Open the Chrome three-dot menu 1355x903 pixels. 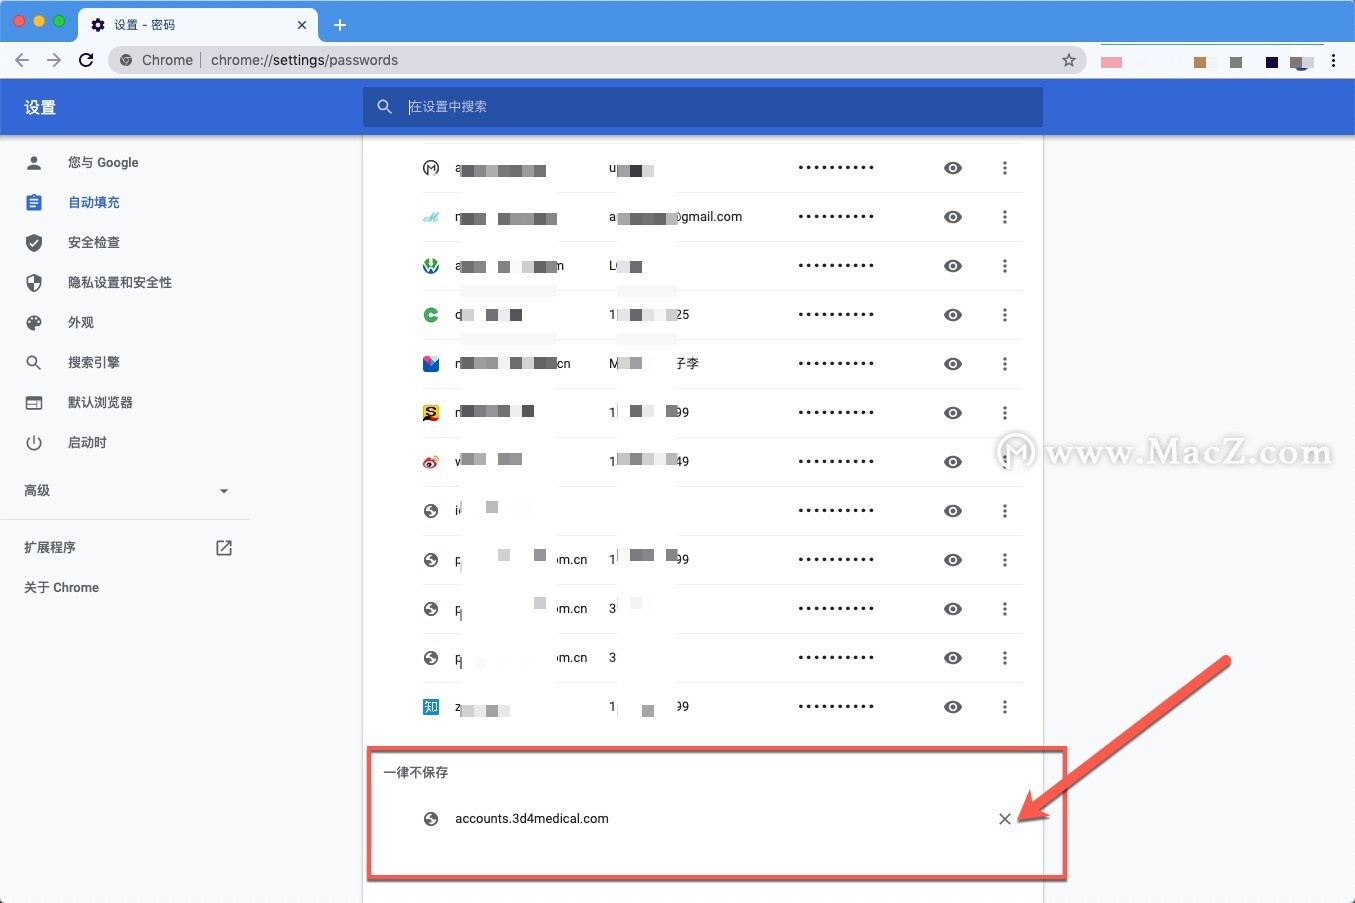pyautogui.click(x=1333, y=61)
